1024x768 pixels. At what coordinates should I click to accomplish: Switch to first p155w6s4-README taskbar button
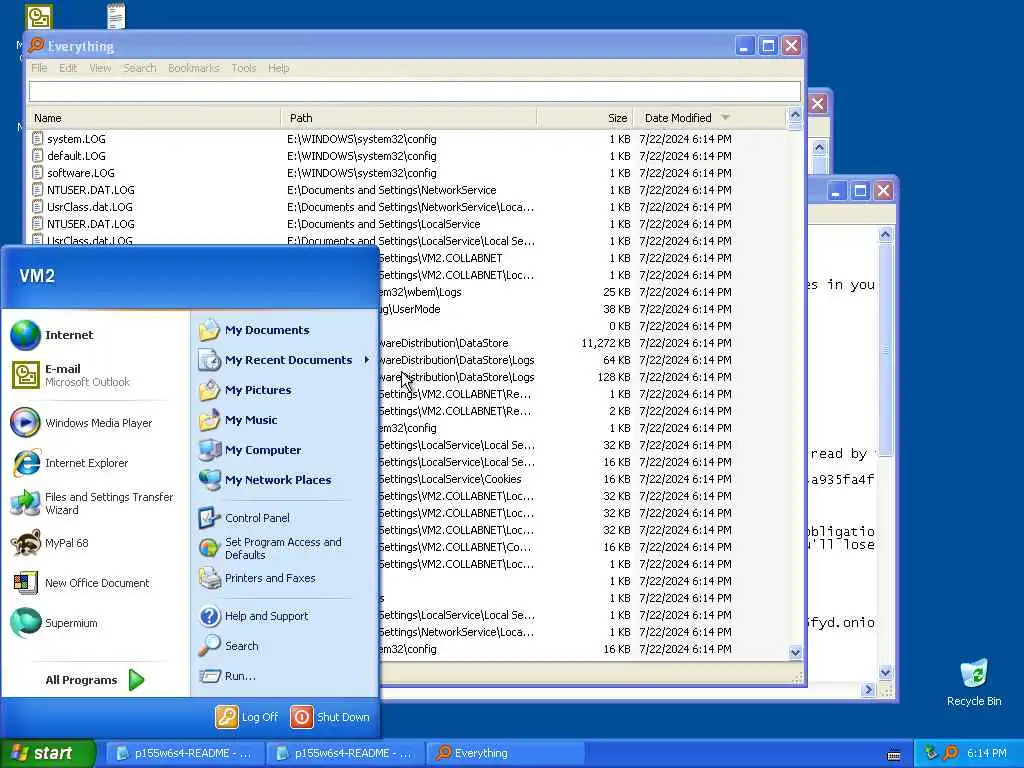[184, 753]
